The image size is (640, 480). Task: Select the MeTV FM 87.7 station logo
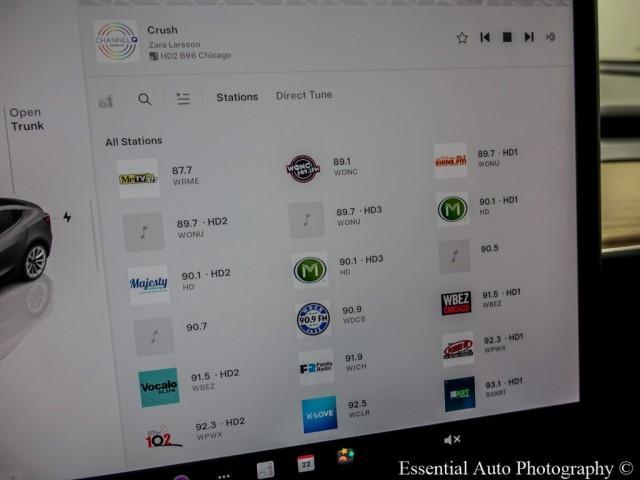138,178
